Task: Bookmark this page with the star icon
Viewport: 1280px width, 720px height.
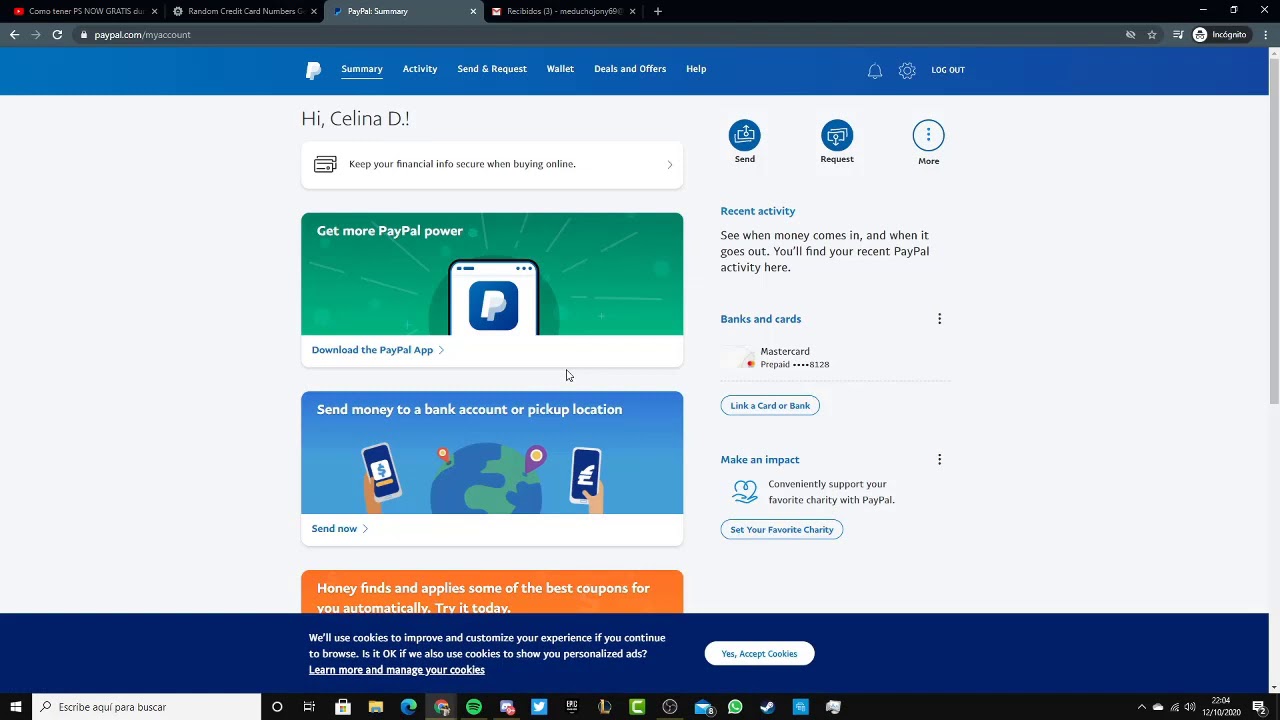Action: pyautogui.click(x=1152, y=35)
